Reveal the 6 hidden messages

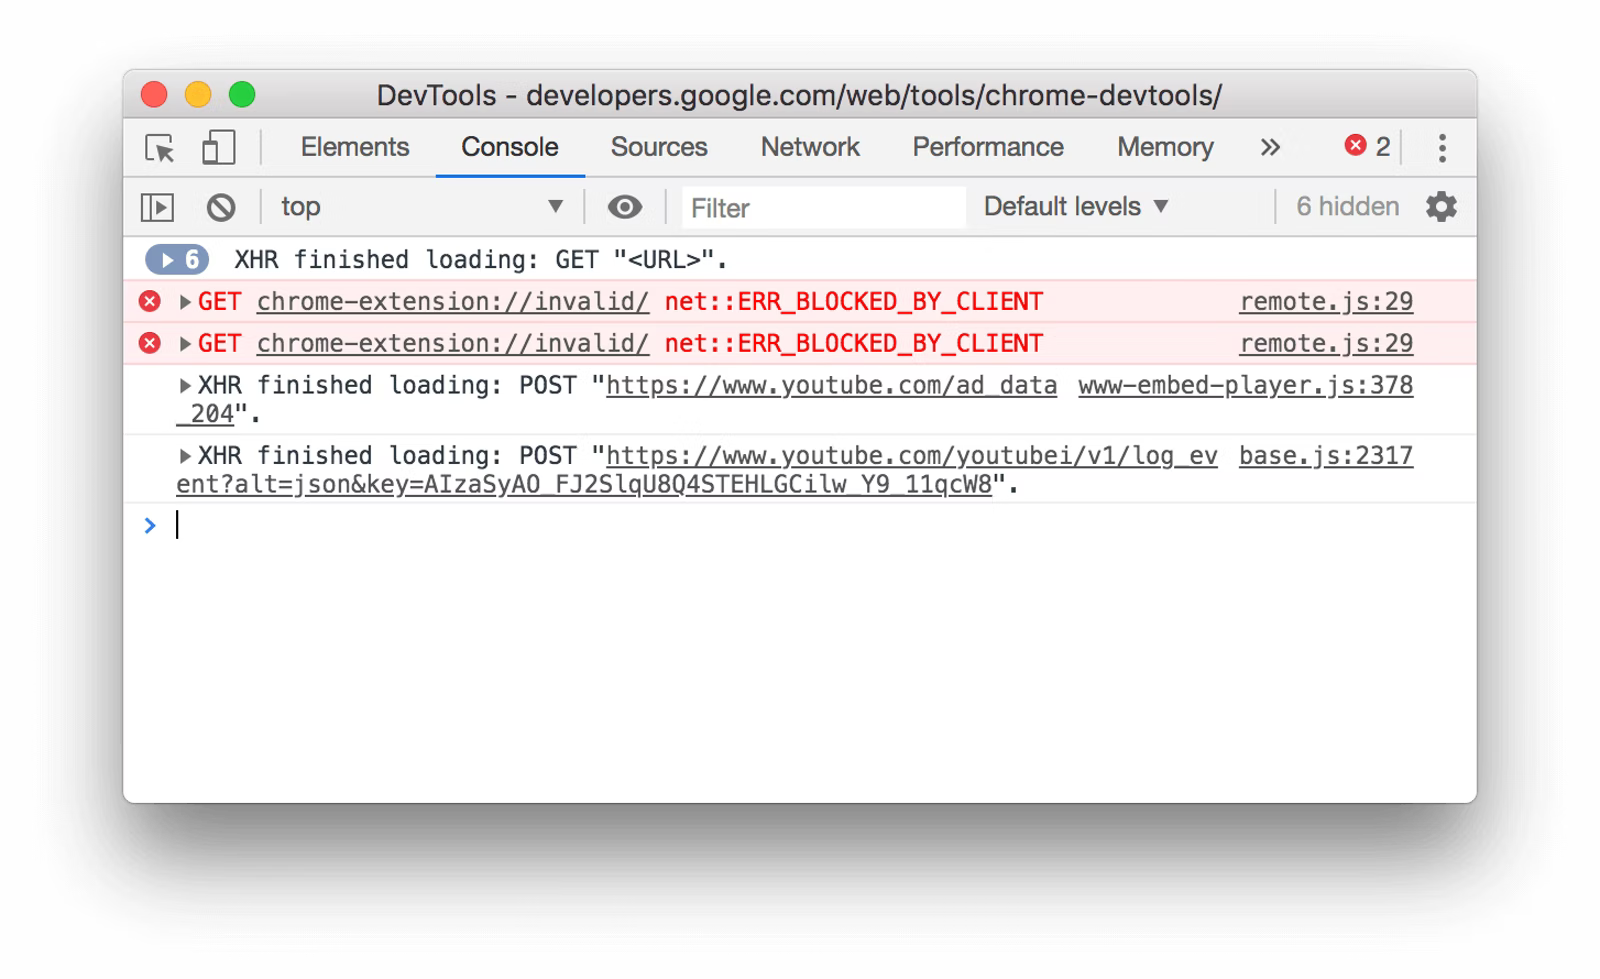click(1347, 206)
